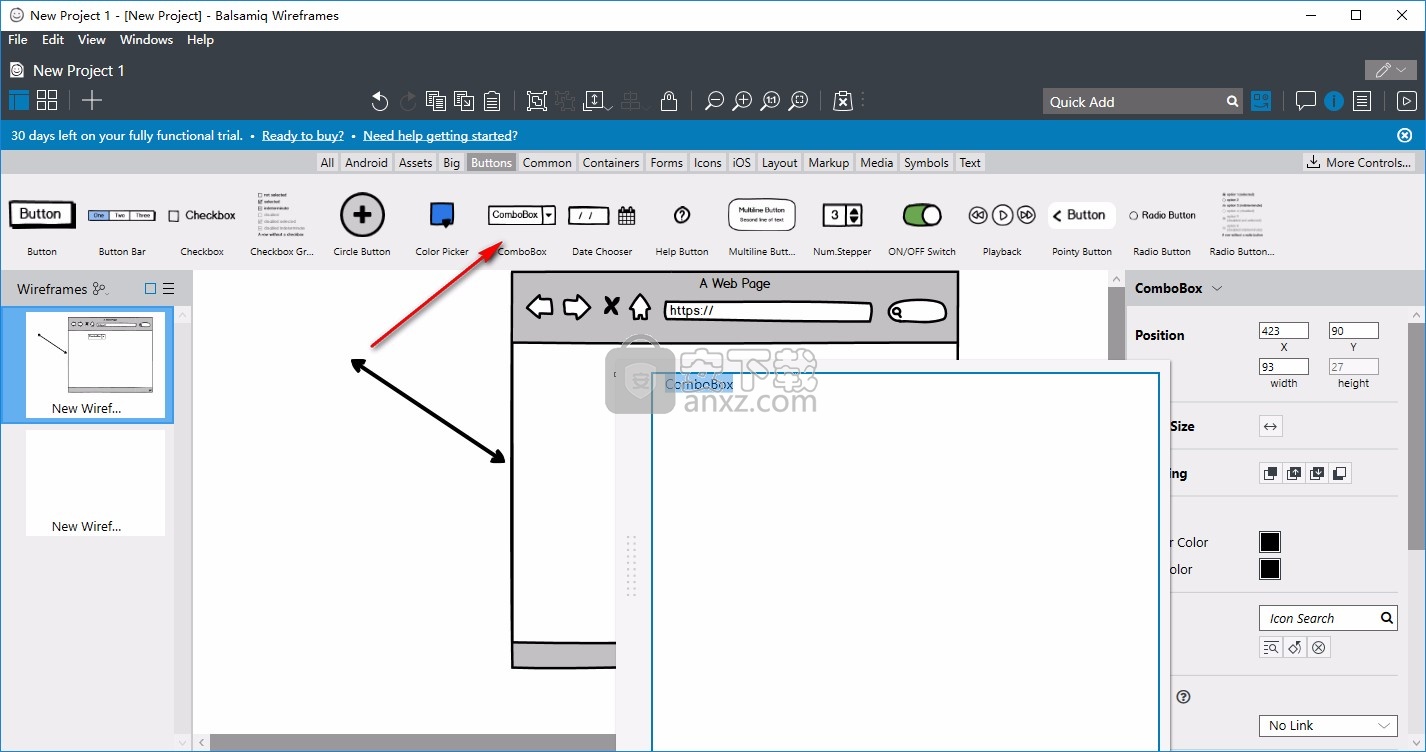Click the Group selection toolbar icon
1426x752 pixels.
pos(537,101)
